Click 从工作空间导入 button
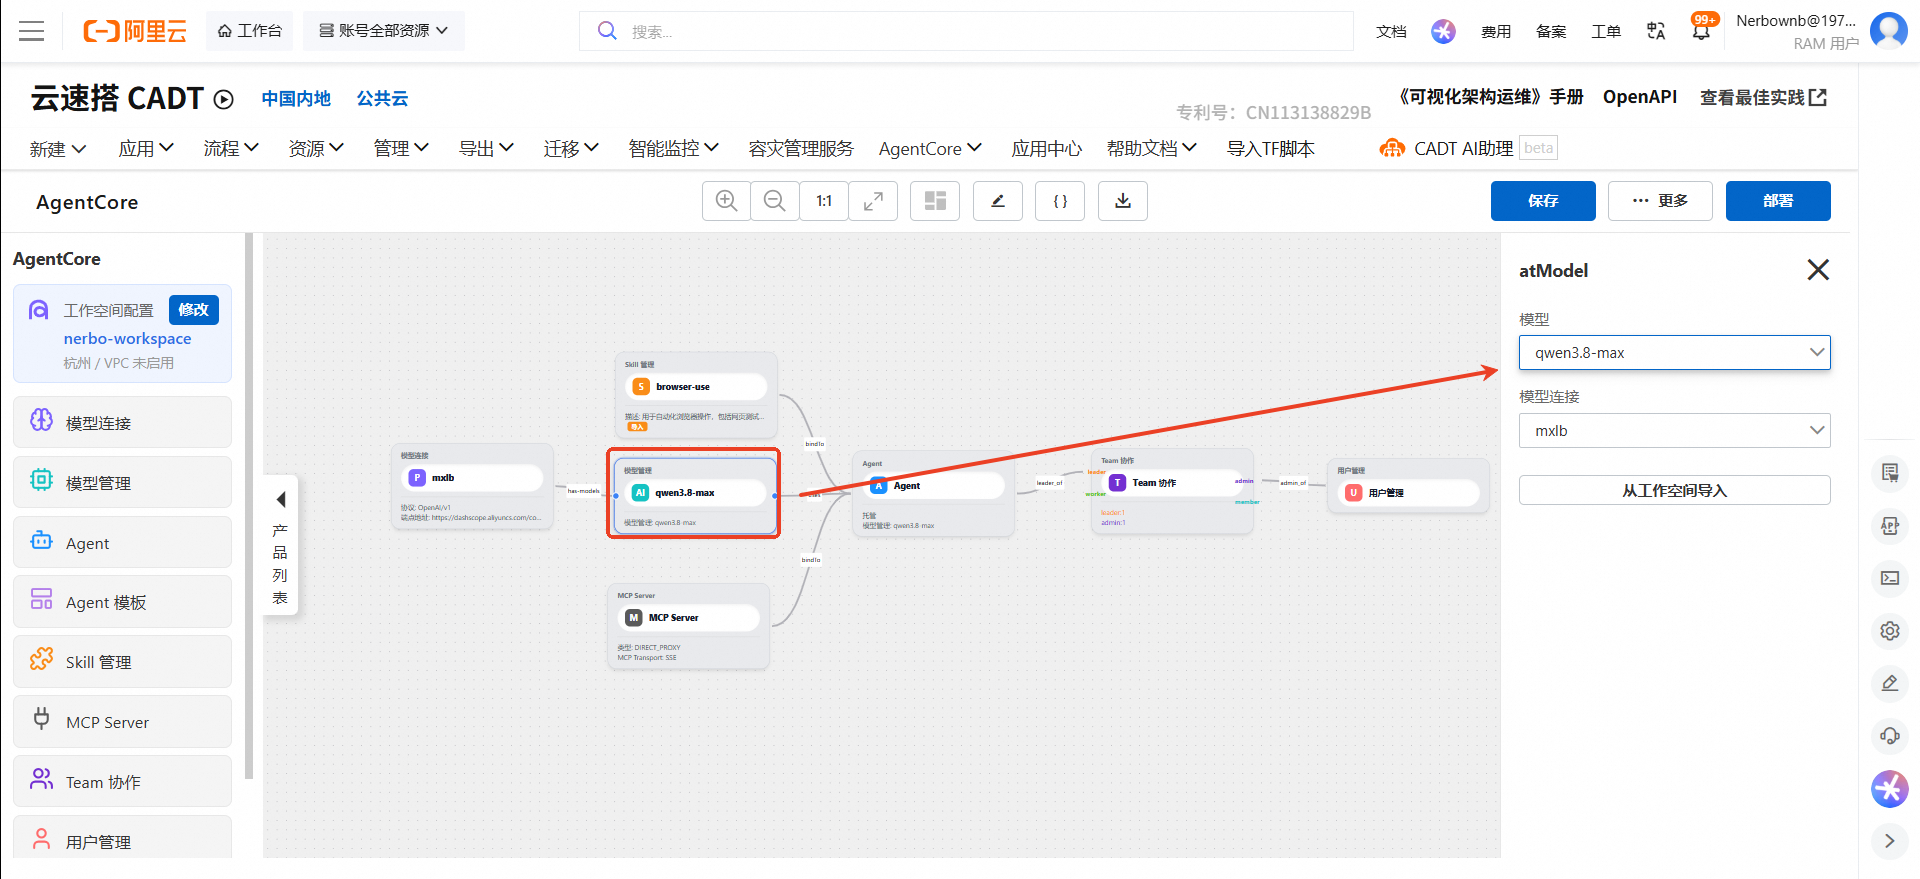The width and height of the screenshot is (1920, 879). [x=1675, y=490]
